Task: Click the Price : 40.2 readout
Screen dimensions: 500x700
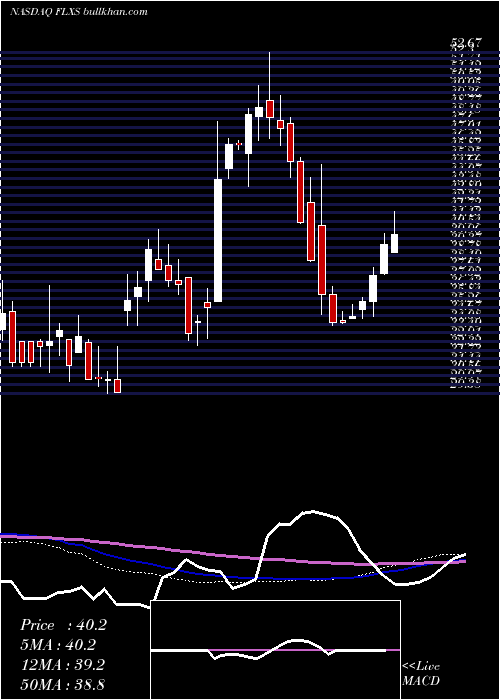Action: pos(63,625)
